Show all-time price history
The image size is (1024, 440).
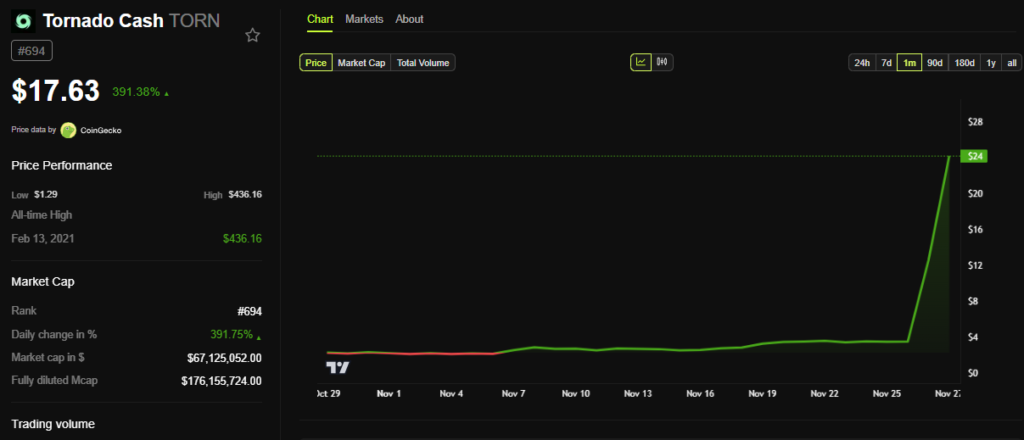coord(1012,63)
